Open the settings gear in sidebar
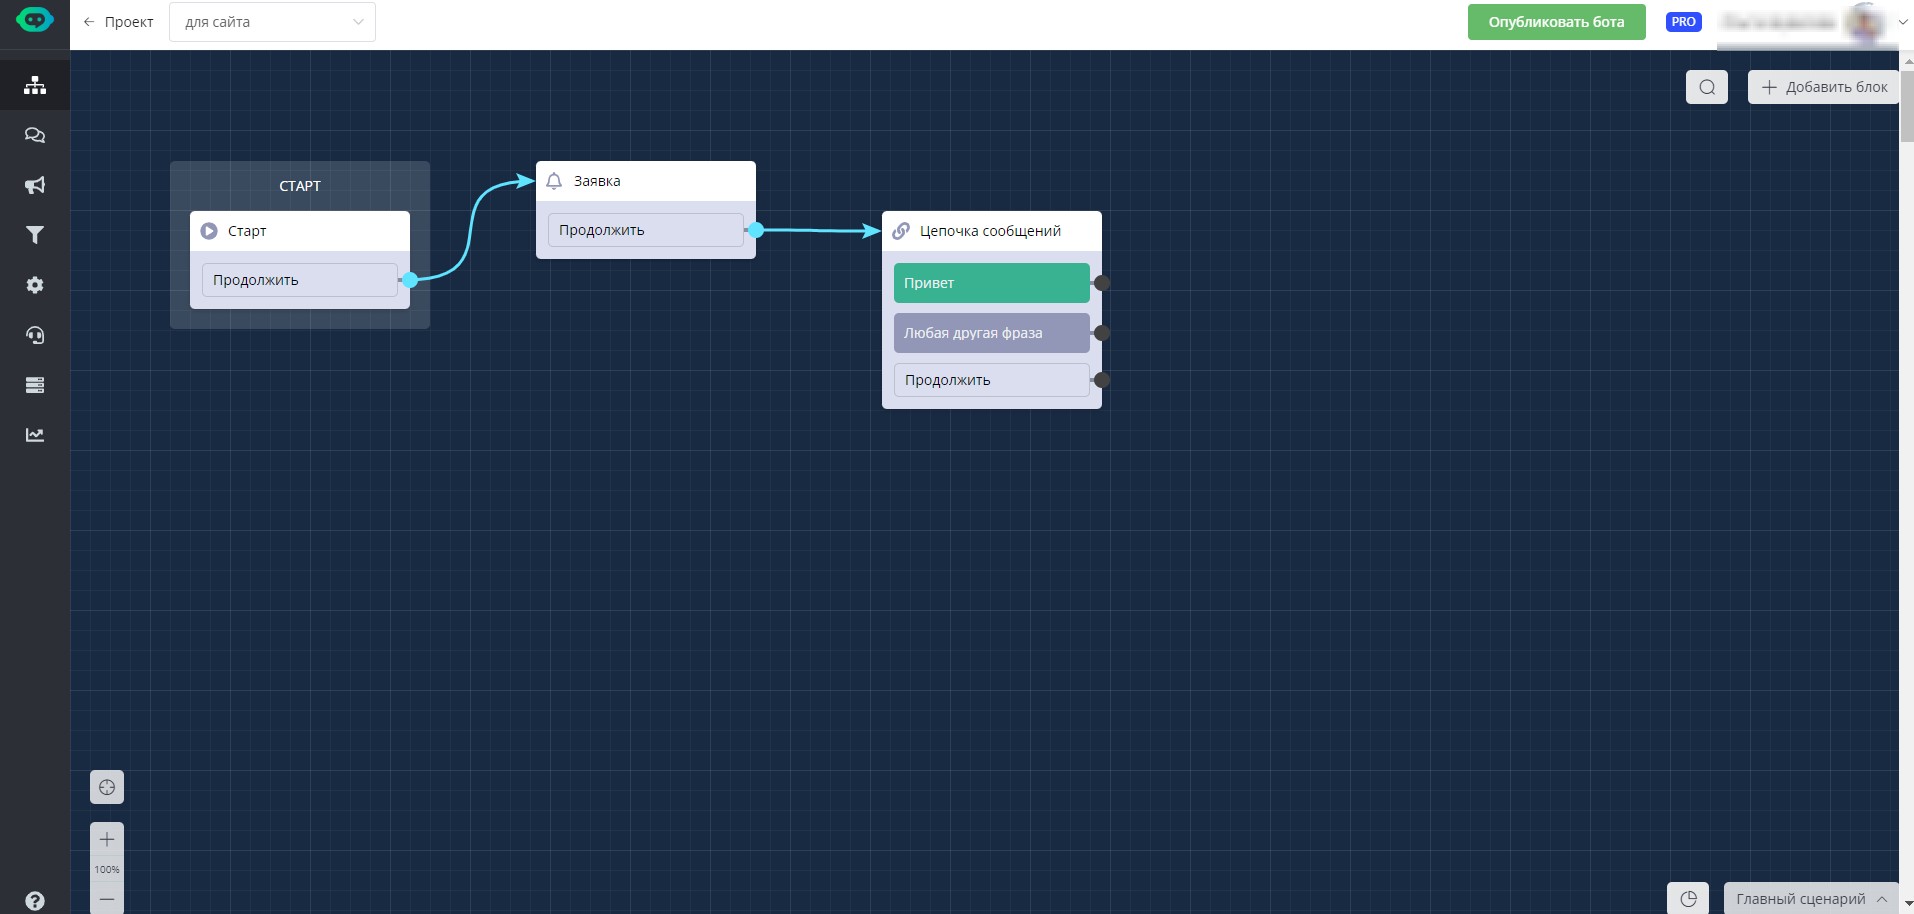The image size is (1914, 914). pos(35,285)
